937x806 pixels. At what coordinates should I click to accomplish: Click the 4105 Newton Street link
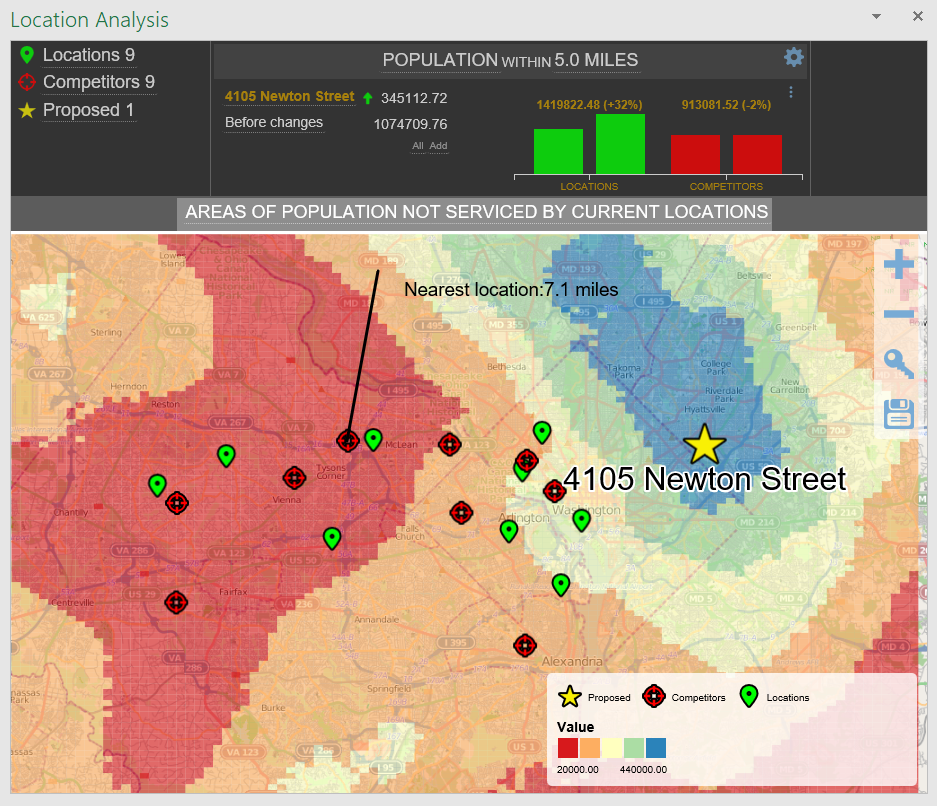pos(290,96)
